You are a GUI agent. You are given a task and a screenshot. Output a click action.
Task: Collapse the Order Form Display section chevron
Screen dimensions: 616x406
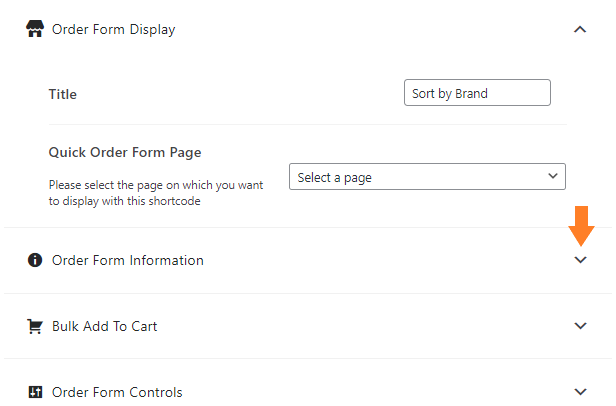[580, 29]
